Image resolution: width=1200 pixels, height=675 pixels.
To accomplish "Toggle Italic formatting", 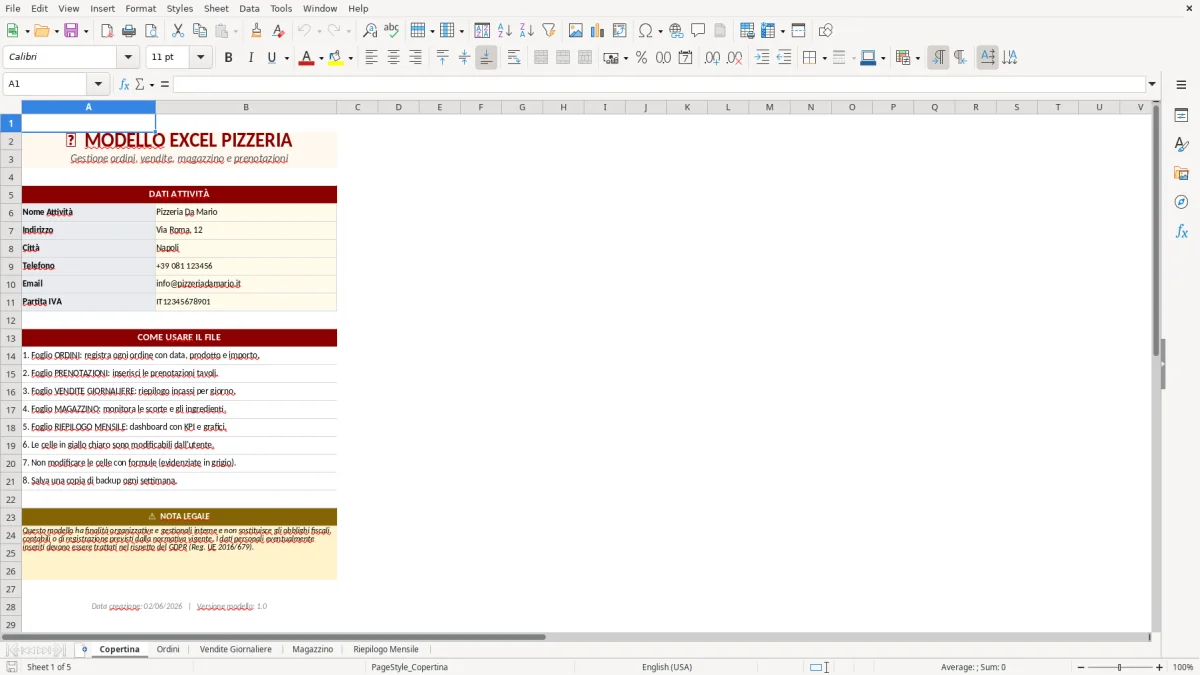I will tap(250, 58).
